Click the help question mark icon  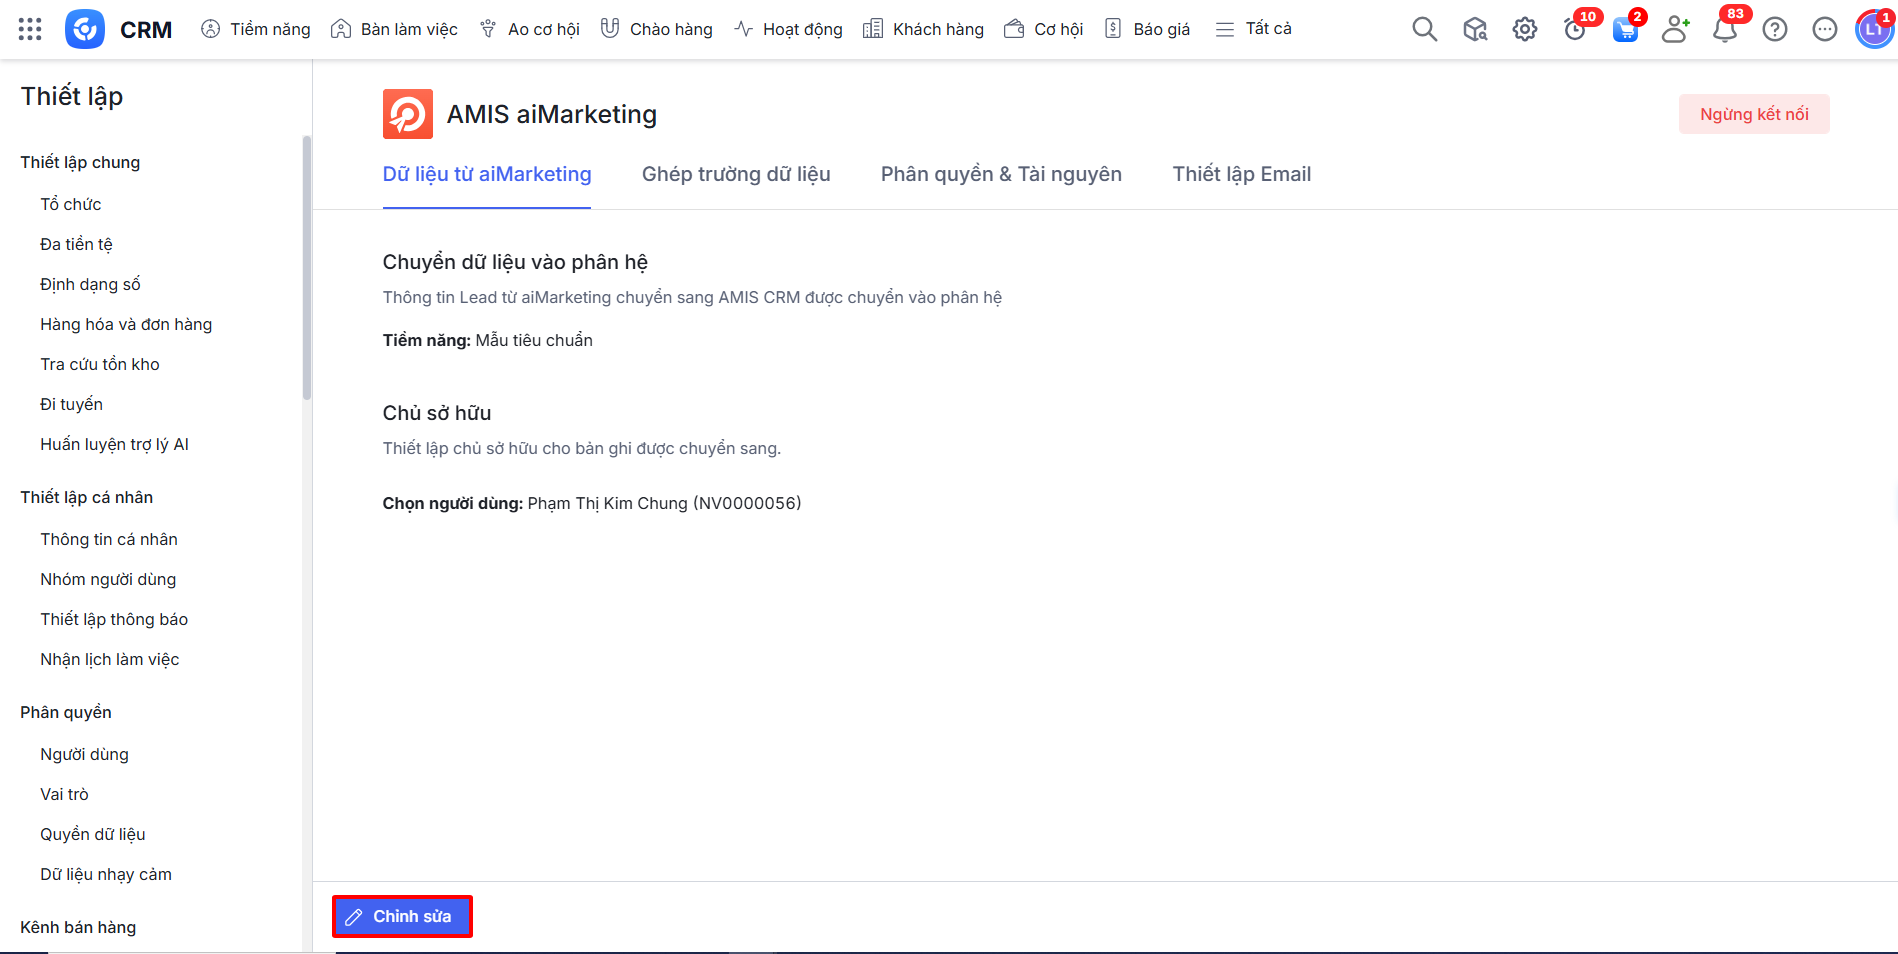[x=1774, y=30]
